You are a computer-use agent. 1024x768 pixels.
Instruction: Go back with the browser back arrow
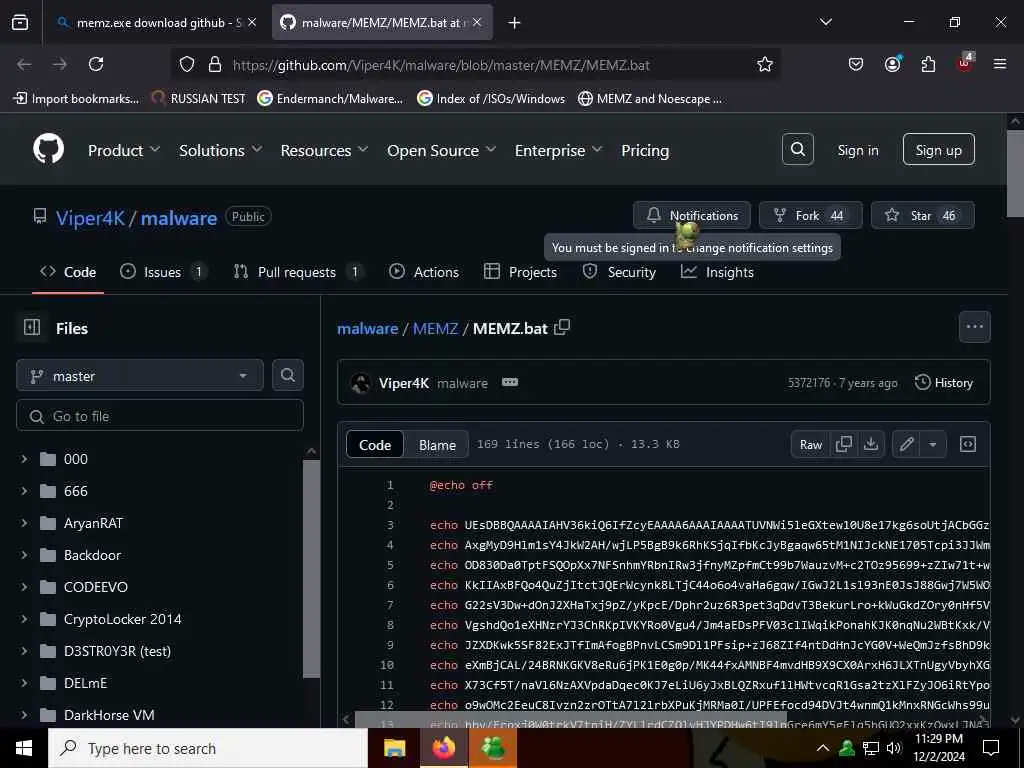(24, 64)
